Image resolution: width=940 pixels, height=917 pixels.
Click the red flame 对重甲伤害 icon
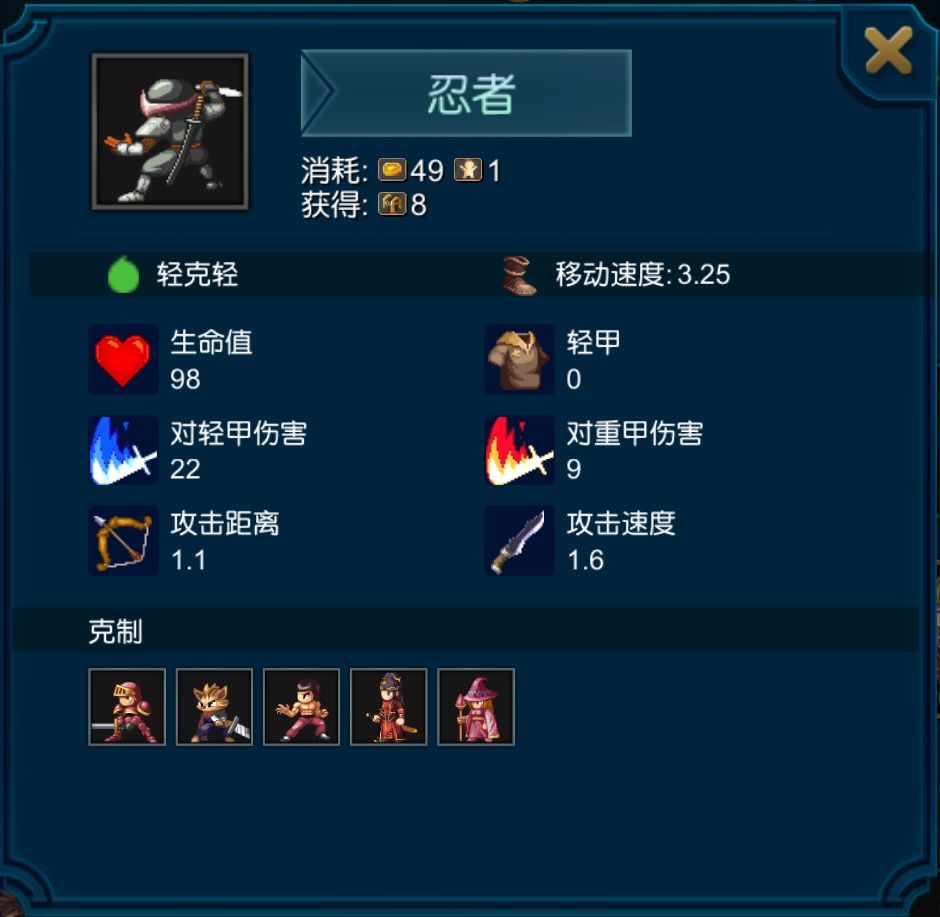tap(520, 450)
